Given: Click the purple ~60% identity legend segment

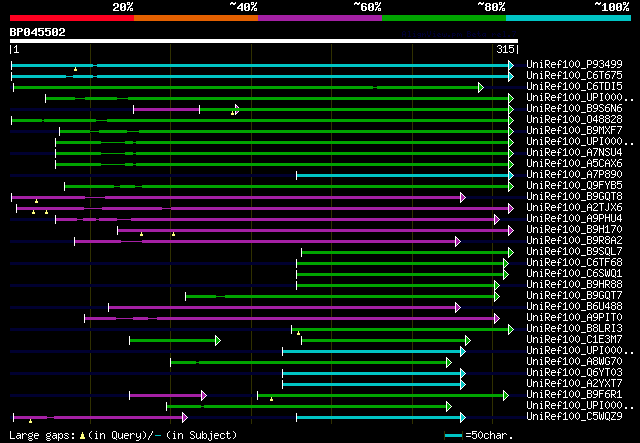Looking at the screenshot, I should (x=320, y=18).
